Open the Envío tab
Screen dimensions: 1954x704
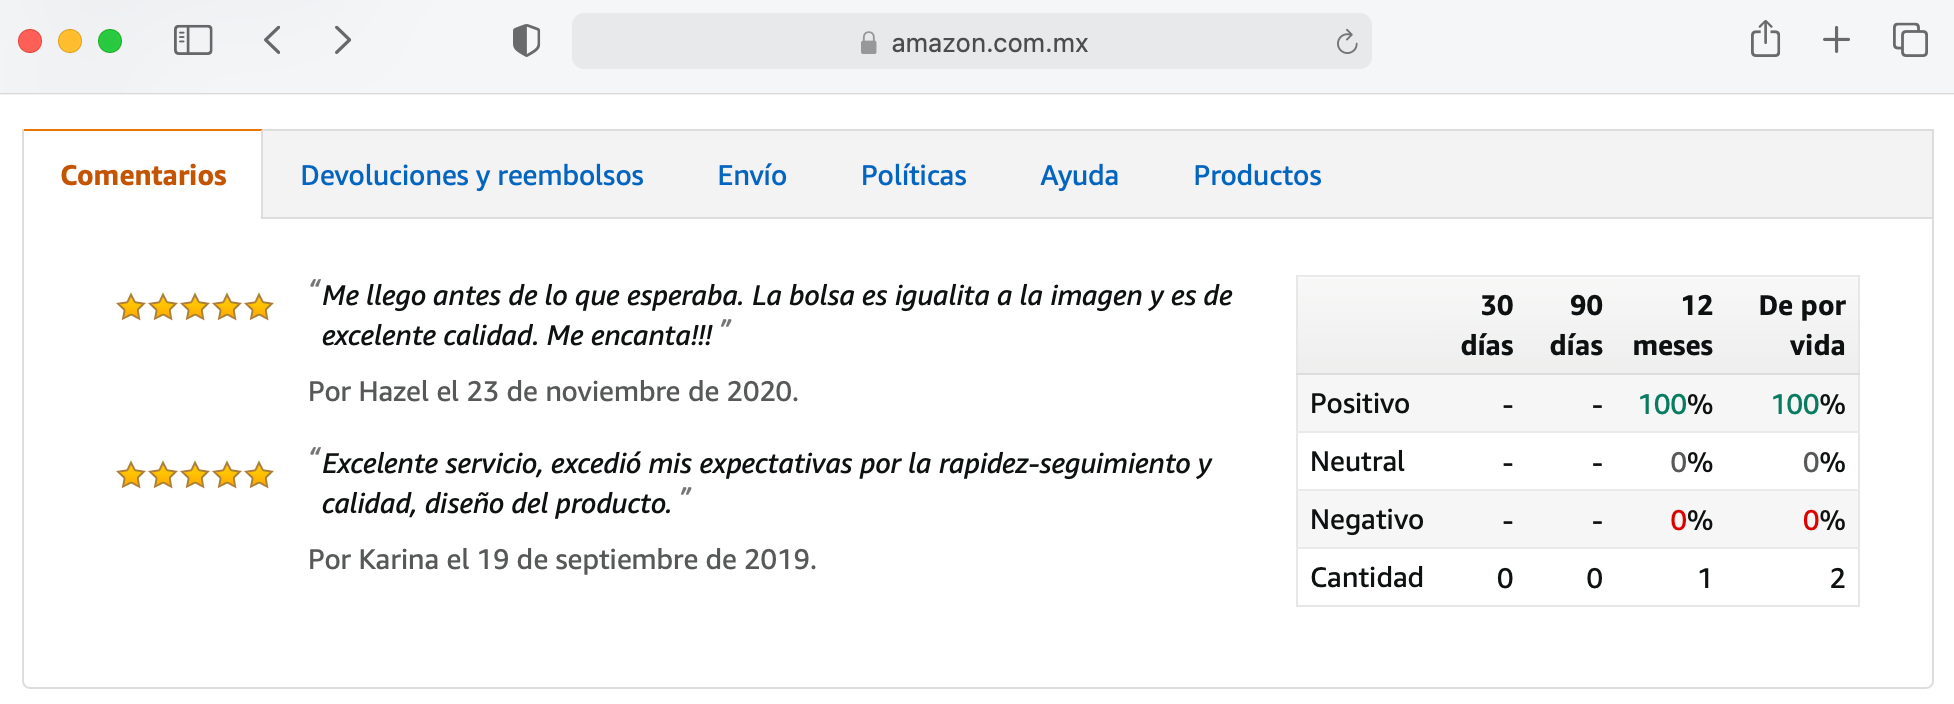point(752,176)
